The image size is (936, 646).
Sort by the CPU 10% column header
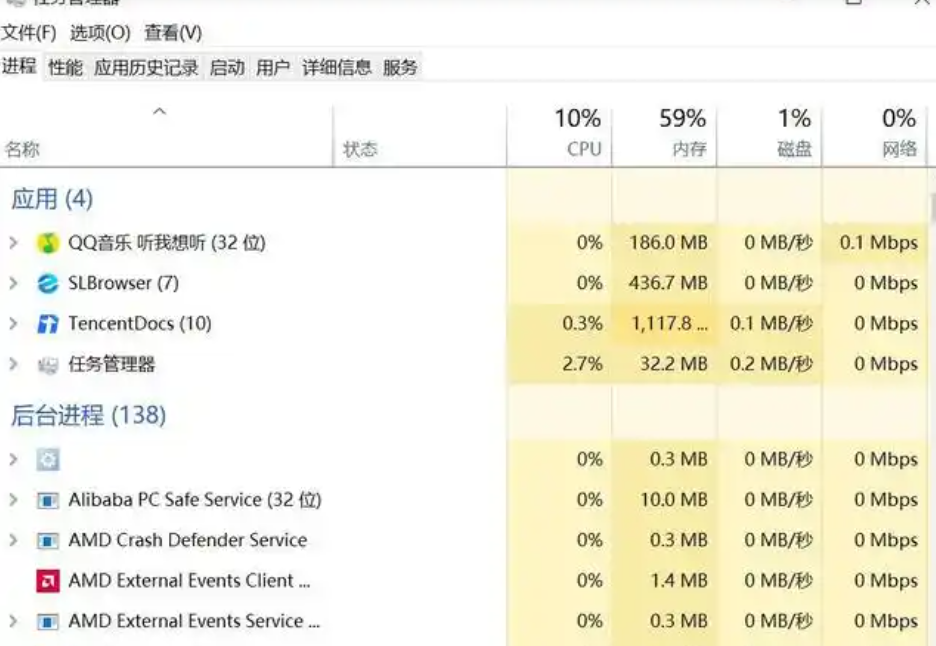tap(559, 136)
